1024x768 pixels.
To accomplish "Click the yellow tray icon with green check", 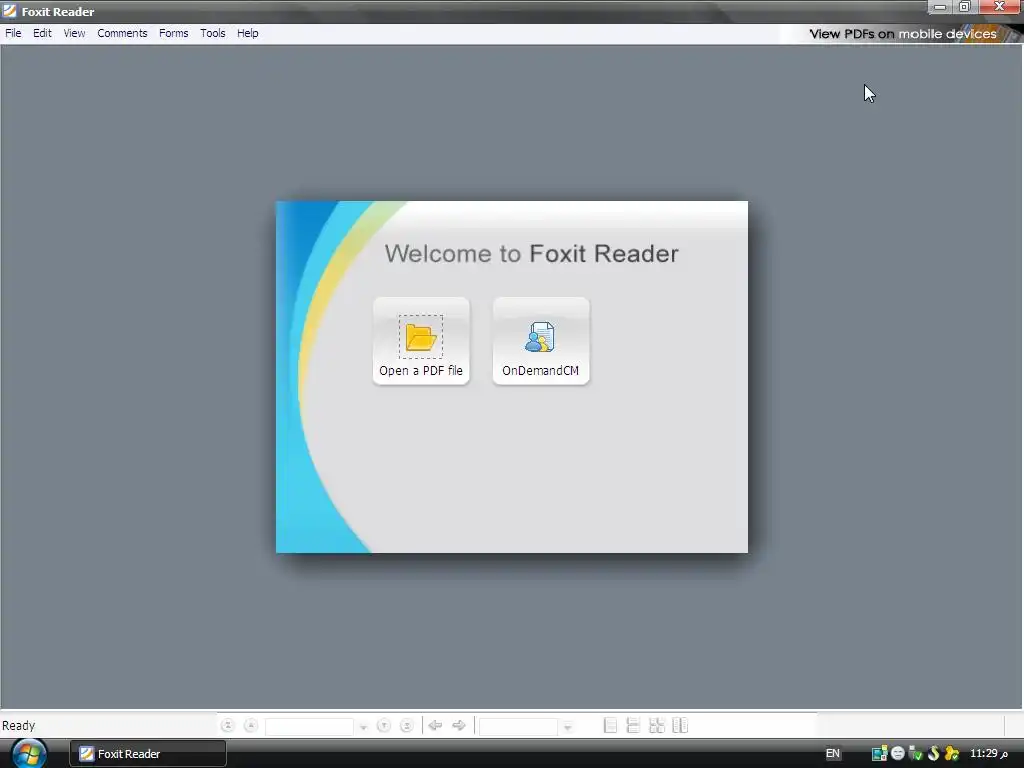I will [x=952, y=754].
